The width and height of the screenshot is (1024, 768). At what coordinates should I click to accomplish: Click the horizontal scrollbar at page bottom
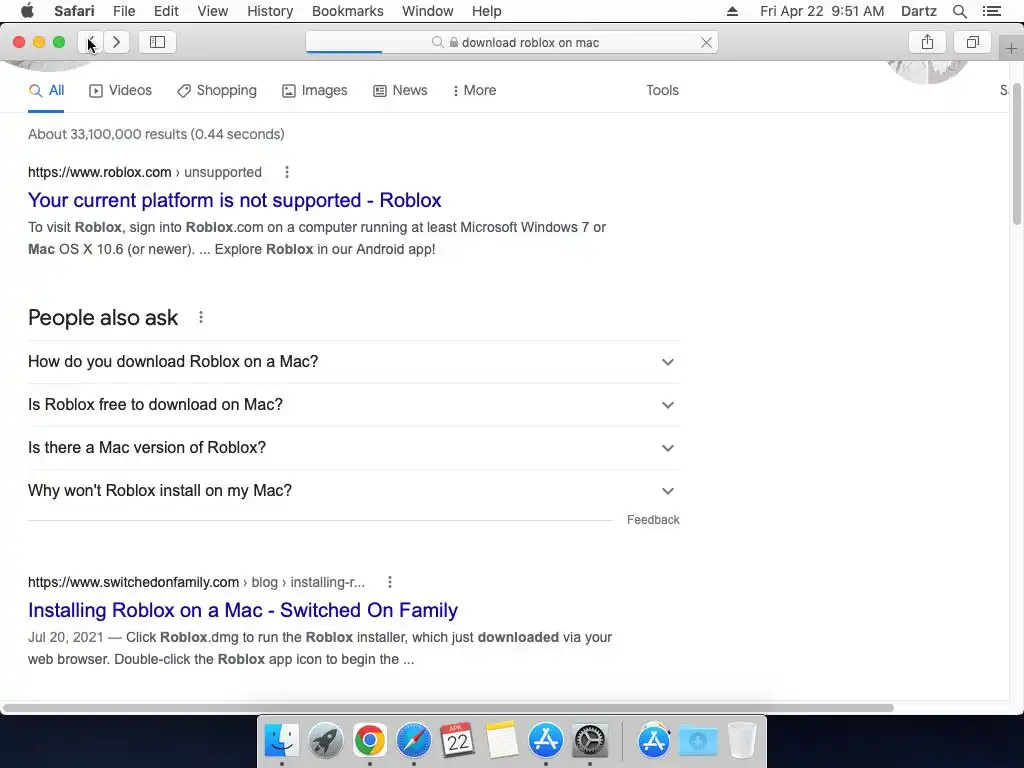pos(448,708)
